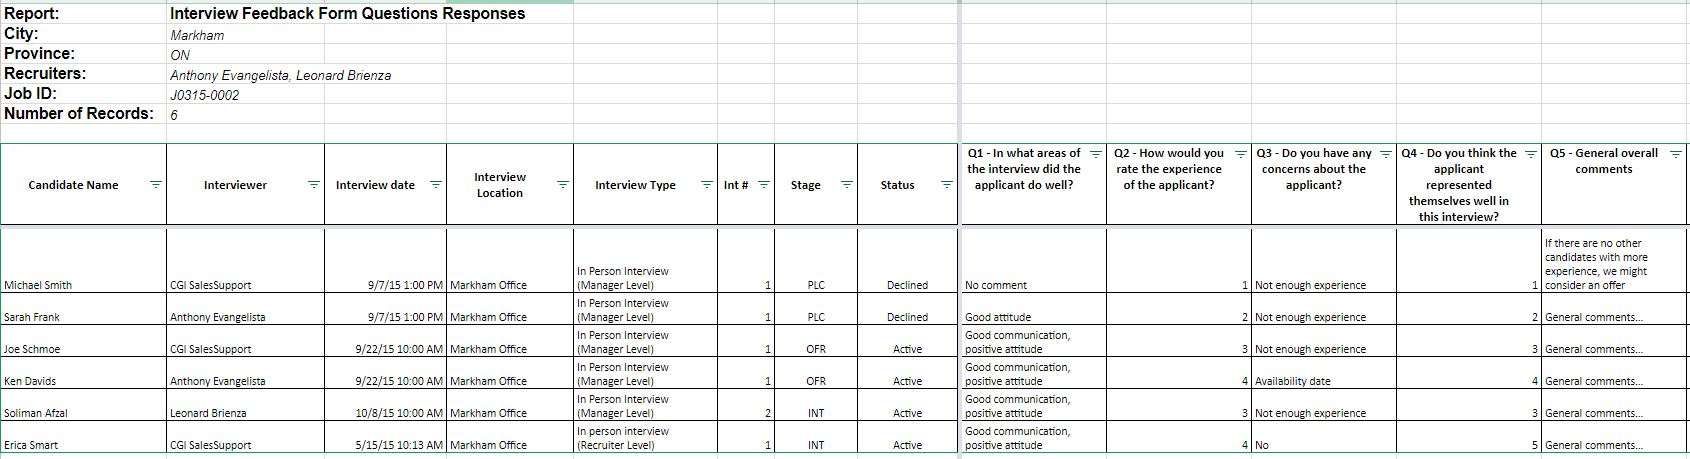The height and width of the screenshot is (459, 1690).
Task: Select the 'Recruiters:' label cell
Action: pyautogui.click(x=84, y=74)
